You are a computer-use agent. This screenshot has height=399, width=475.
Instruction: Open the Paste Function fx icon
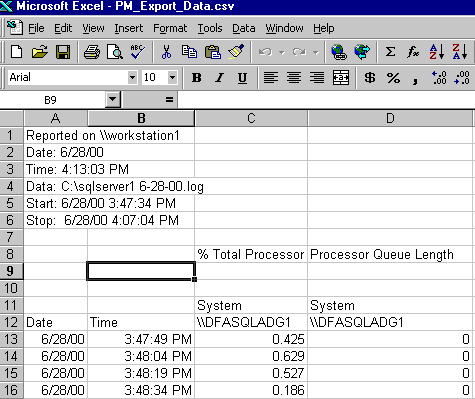[413, 52]
